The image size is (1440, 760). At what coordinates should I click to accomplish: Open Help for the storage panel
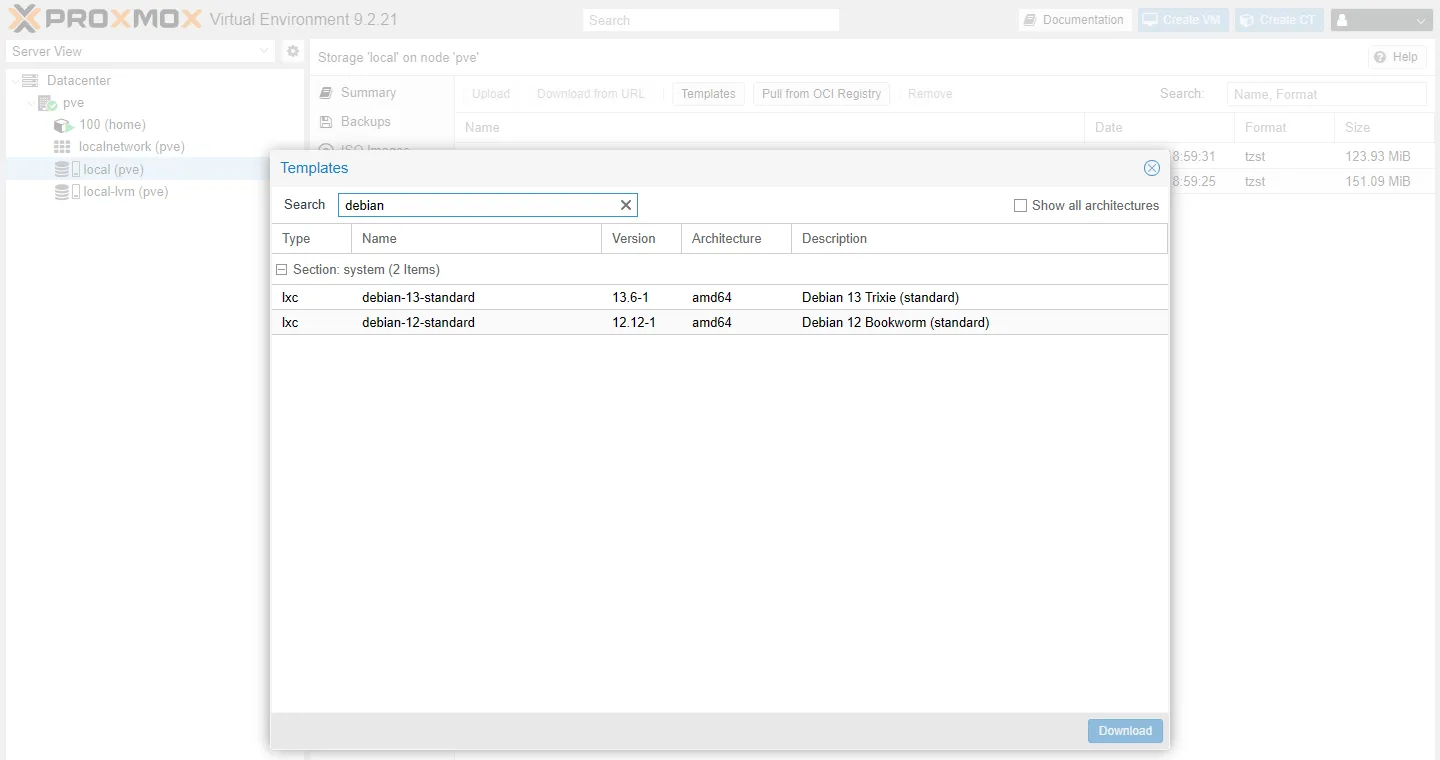pos(1396,57)
